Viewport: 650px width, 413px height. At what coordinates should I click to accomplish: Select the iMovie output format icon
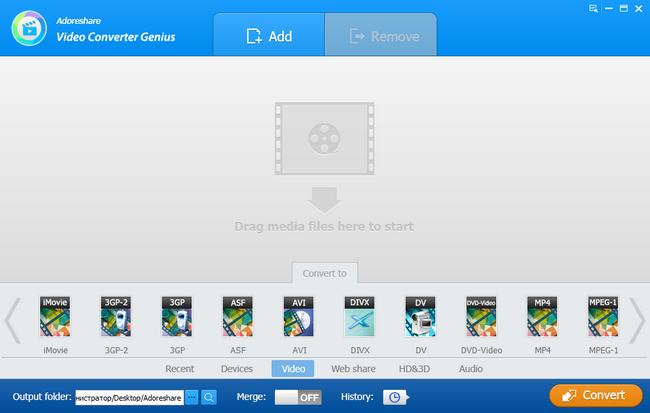pyautogui.click(x=55, y=316)
